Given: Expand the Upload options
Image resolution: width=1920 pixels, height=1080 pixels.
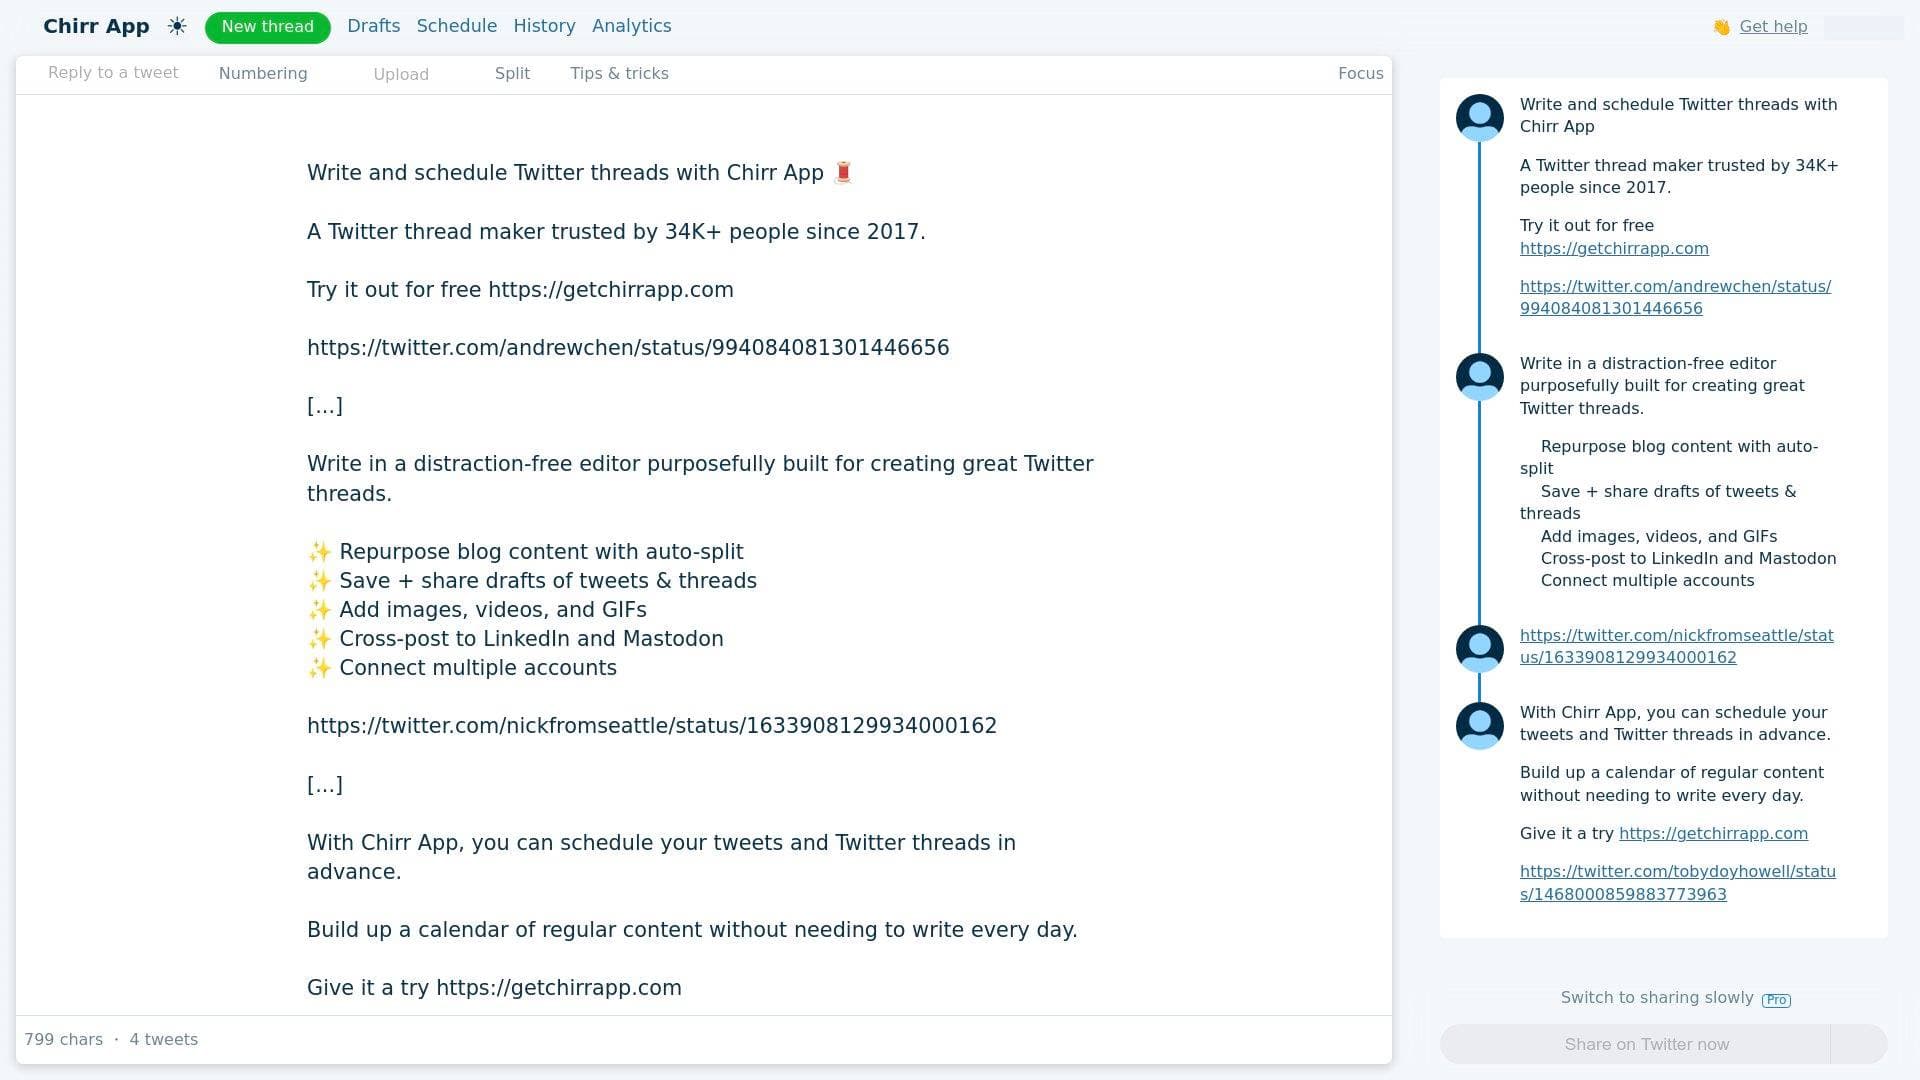Looking at the screenshot, I should tap(401, 73).
